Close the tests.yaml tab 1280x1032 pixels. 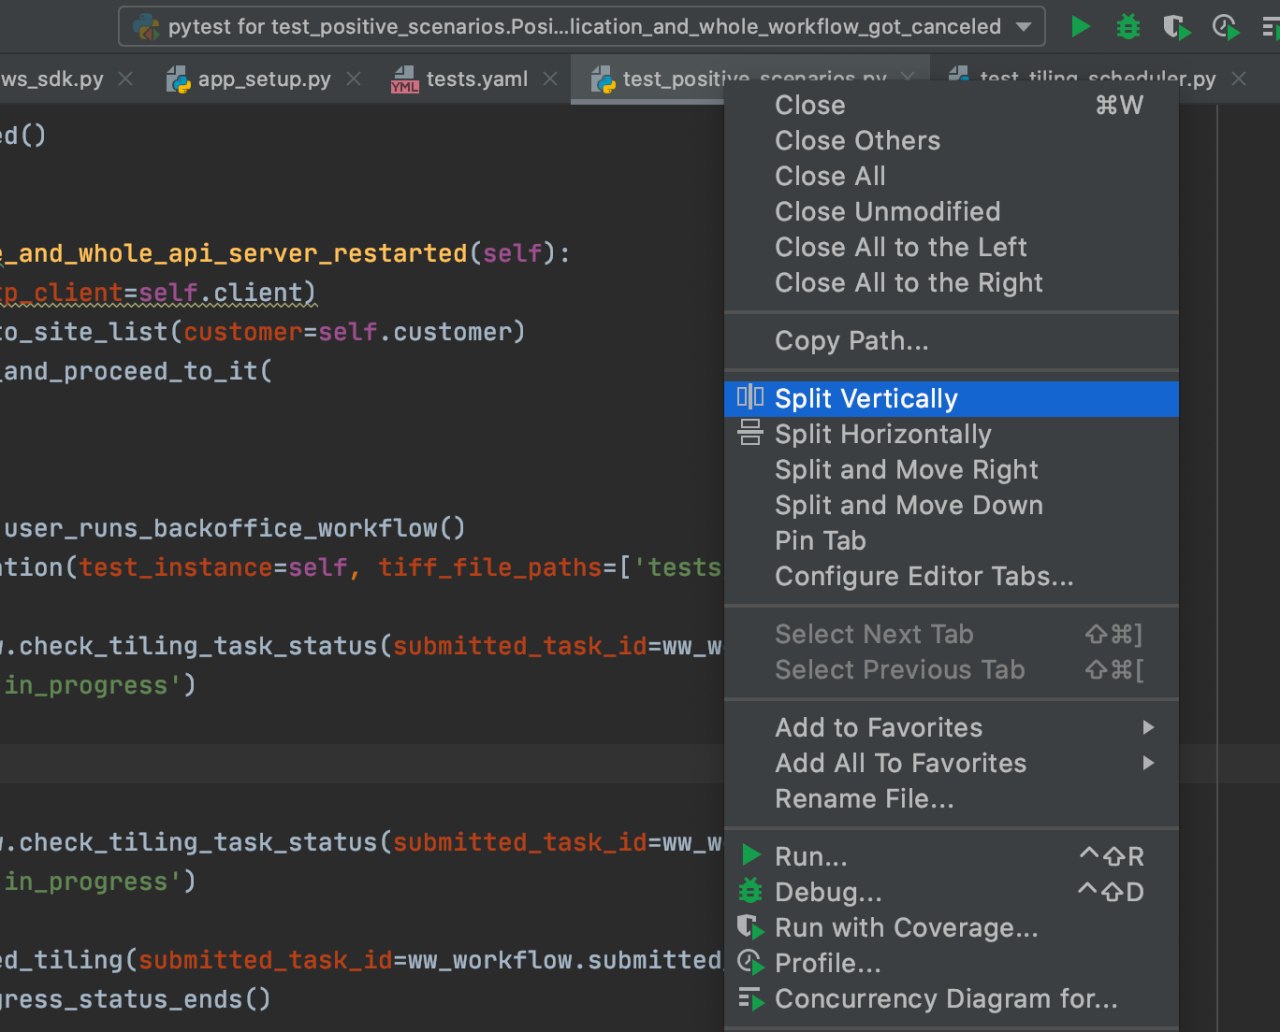pos(548,79)
